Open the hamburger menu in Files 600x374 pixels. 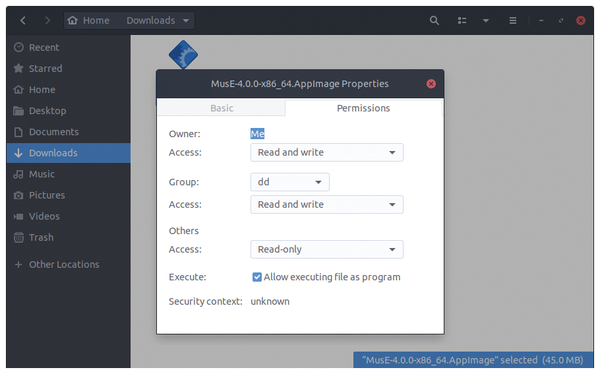tap(513, 20)
